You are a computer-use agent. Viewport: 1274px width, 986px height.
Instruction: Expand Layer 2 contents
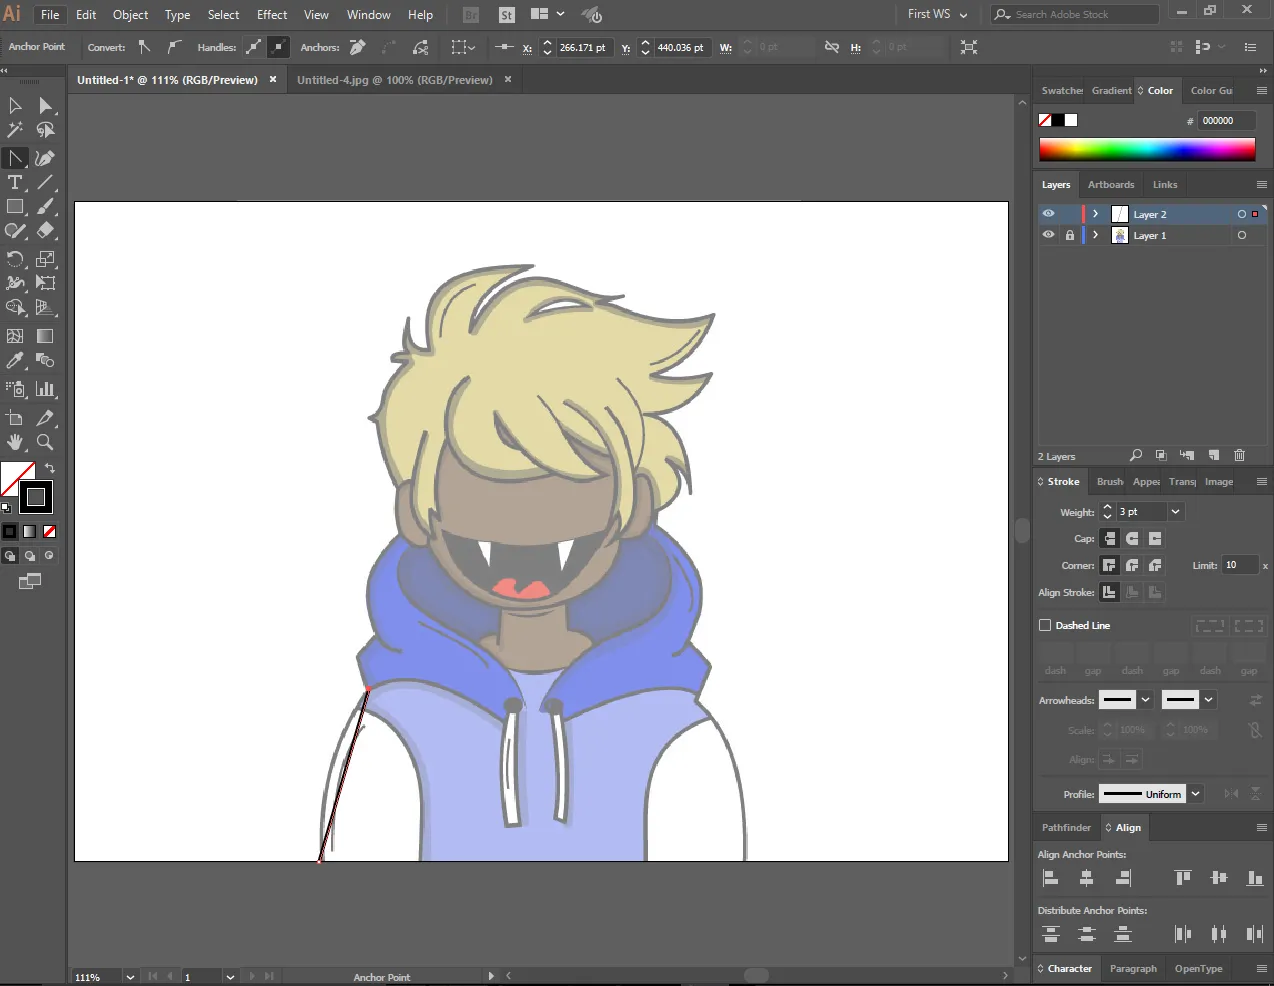coord(1096,214)
